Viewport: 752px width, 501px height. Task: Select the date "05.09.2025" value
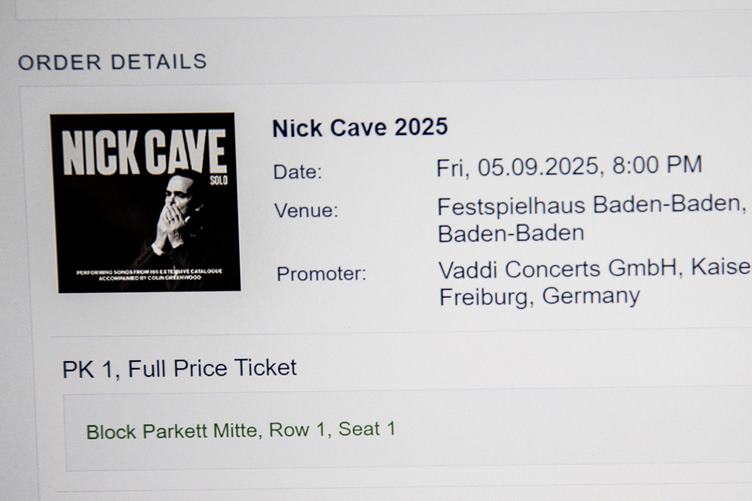pos(538,166)
